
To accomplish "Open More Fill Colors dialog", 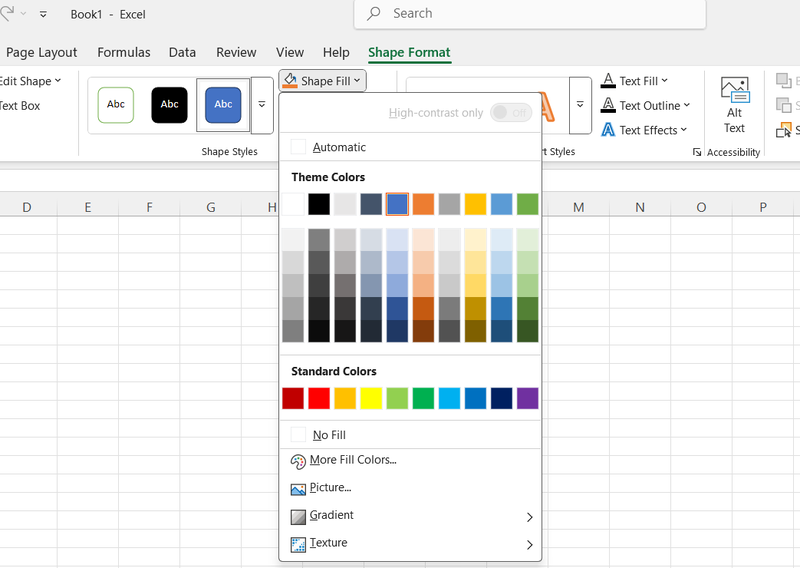I will coord(410,460).
